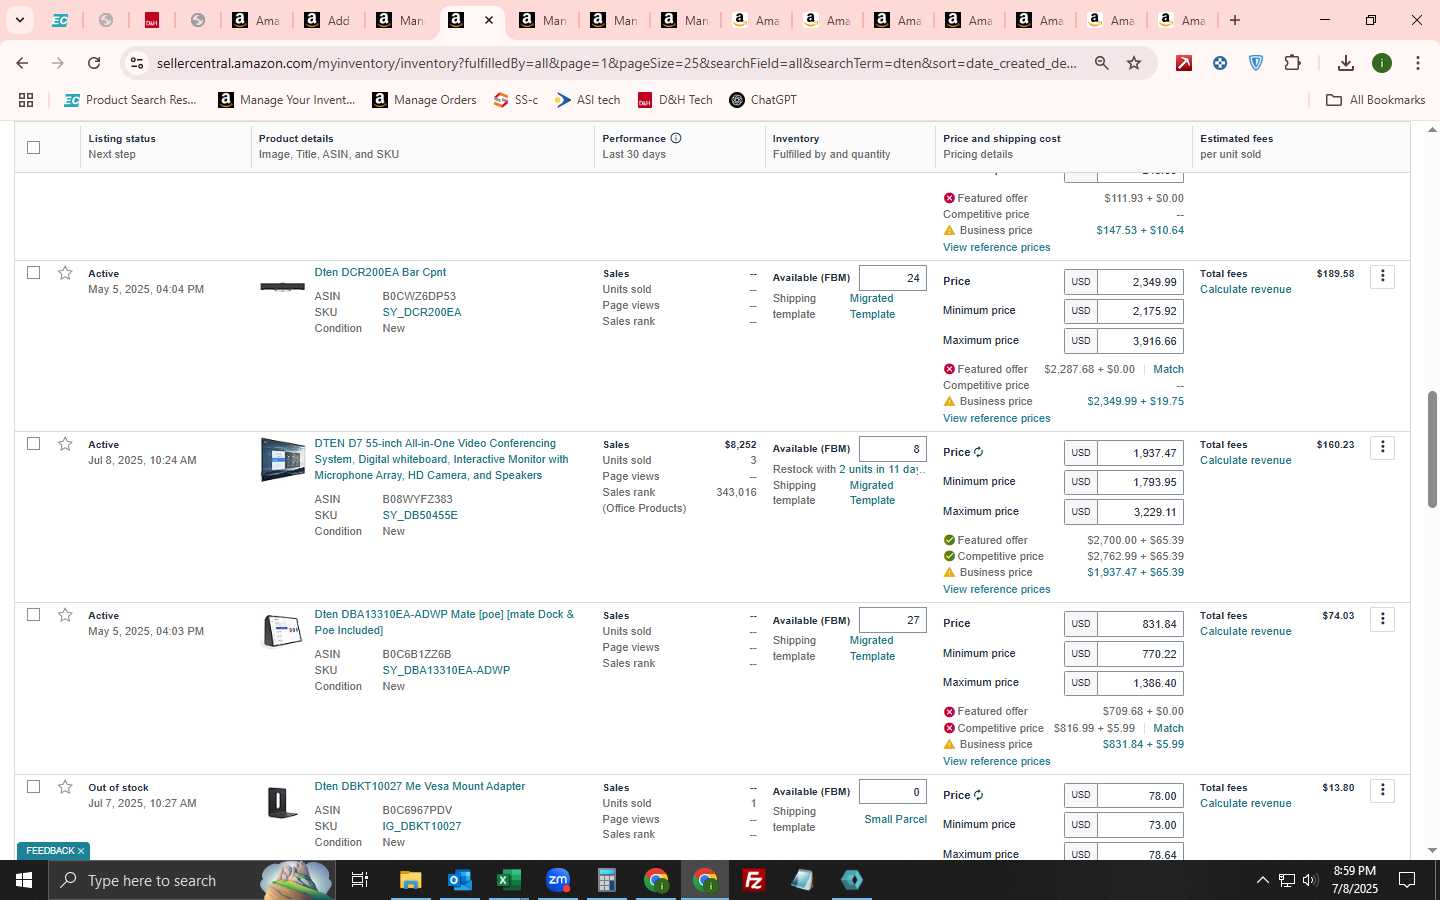
Task: Open the actions menu for DBKT10027
Action: (x=1382, y=790)
